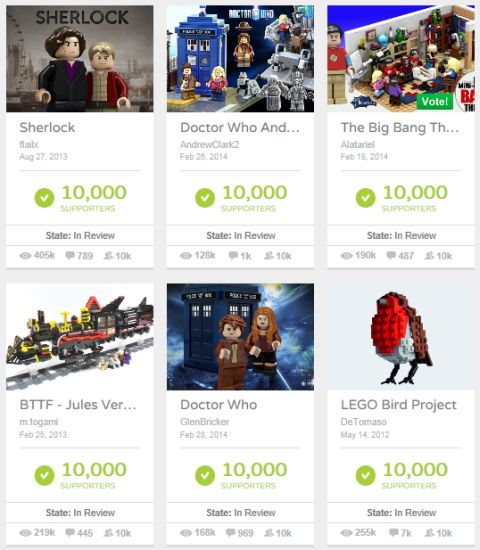Open author AndrewClark2's profile
This screenshot has height=550, width=480.
click(209, 145)
